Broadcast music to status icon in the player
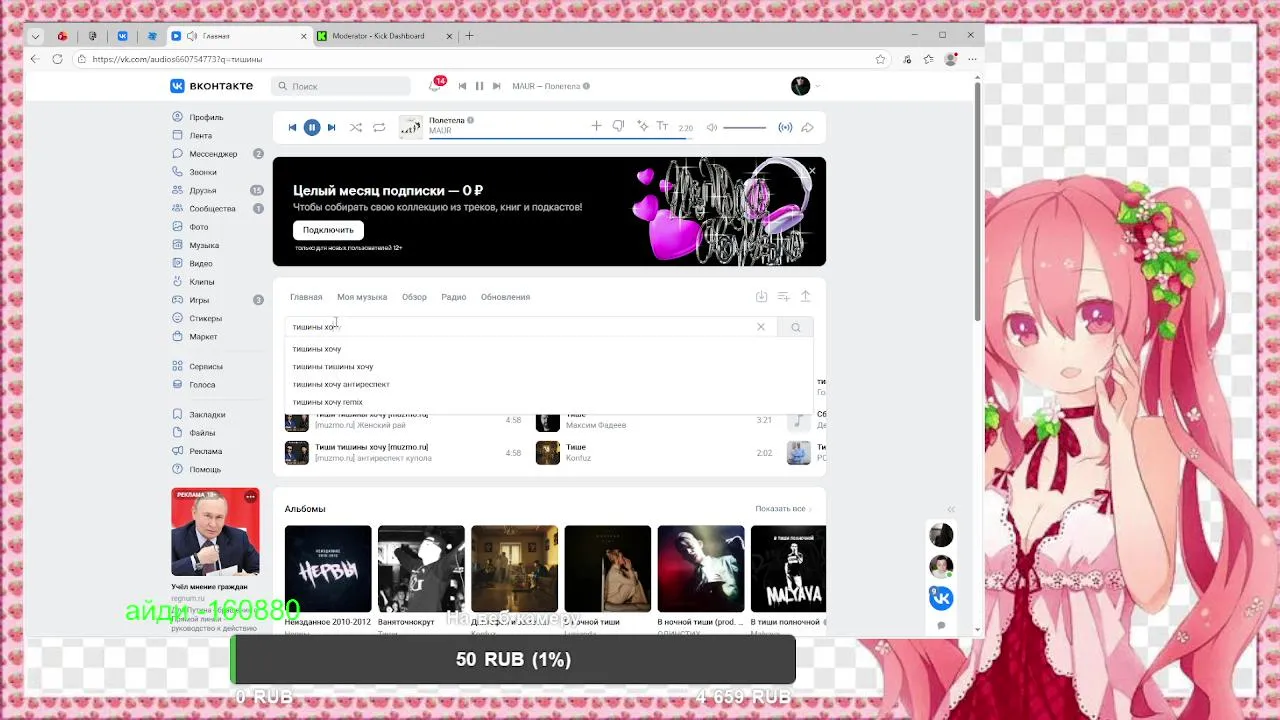 [x=785, y=127]
